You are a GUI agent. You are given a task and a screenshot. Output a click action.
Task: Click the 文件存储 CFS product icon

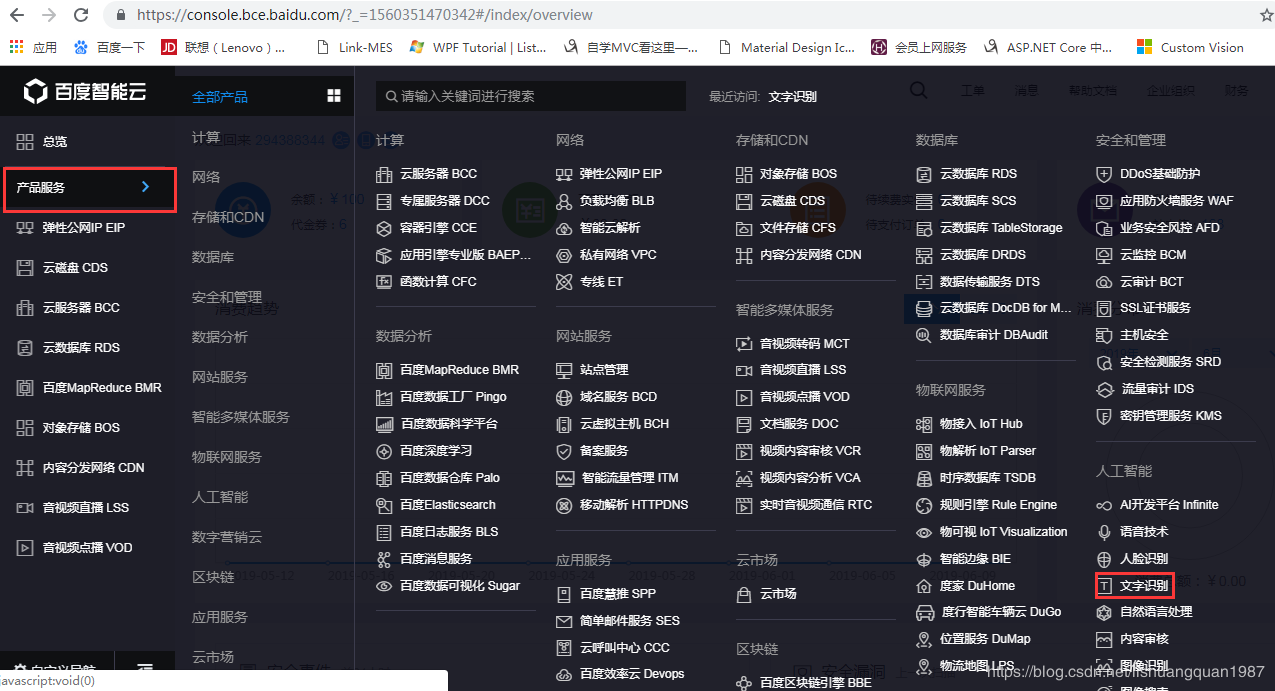744,228
